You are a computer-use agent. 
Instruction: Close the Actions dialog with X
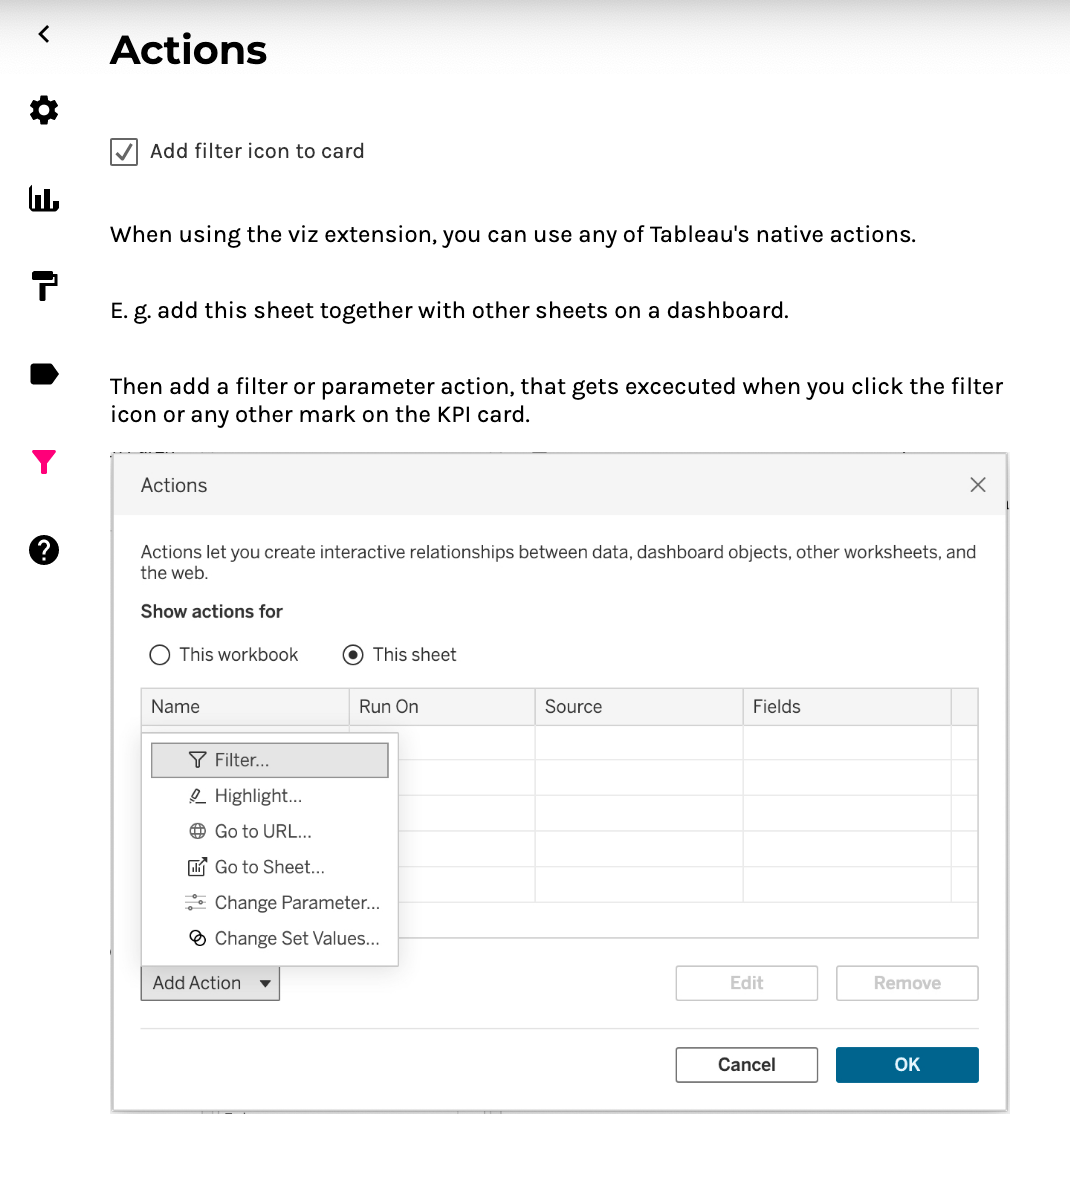[x=978, y=485]
